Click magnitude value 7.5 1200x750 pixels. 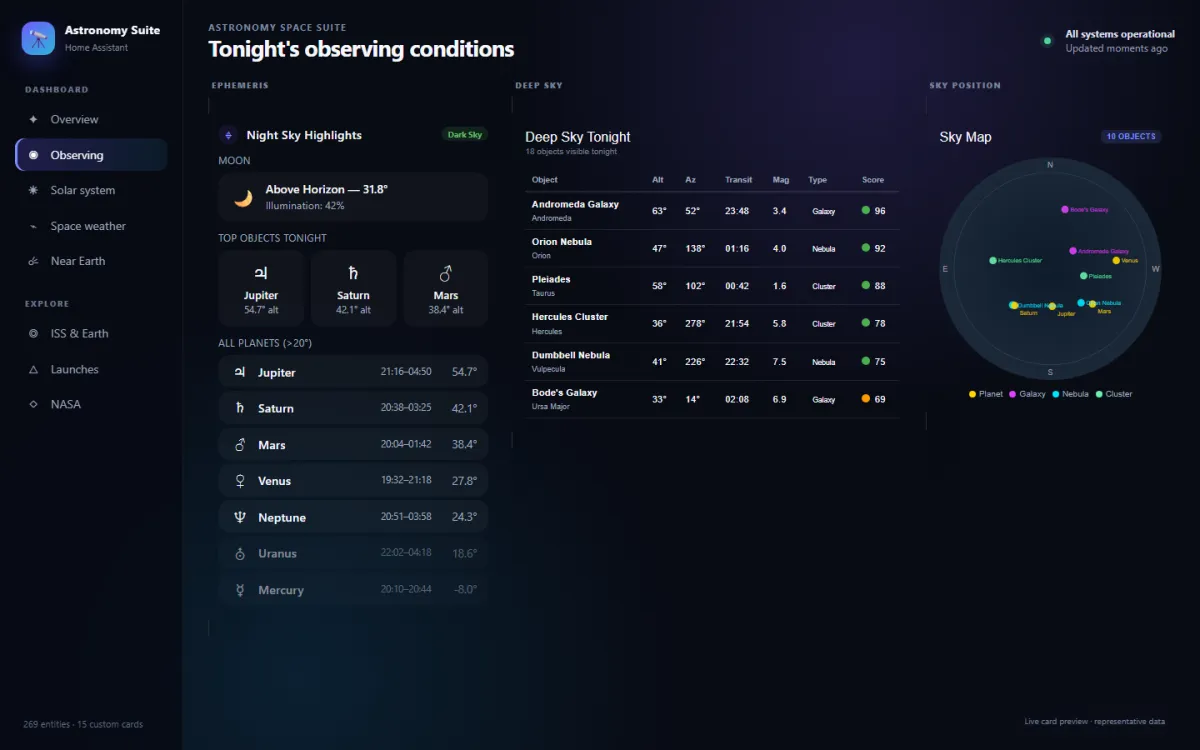click(780, 362)
